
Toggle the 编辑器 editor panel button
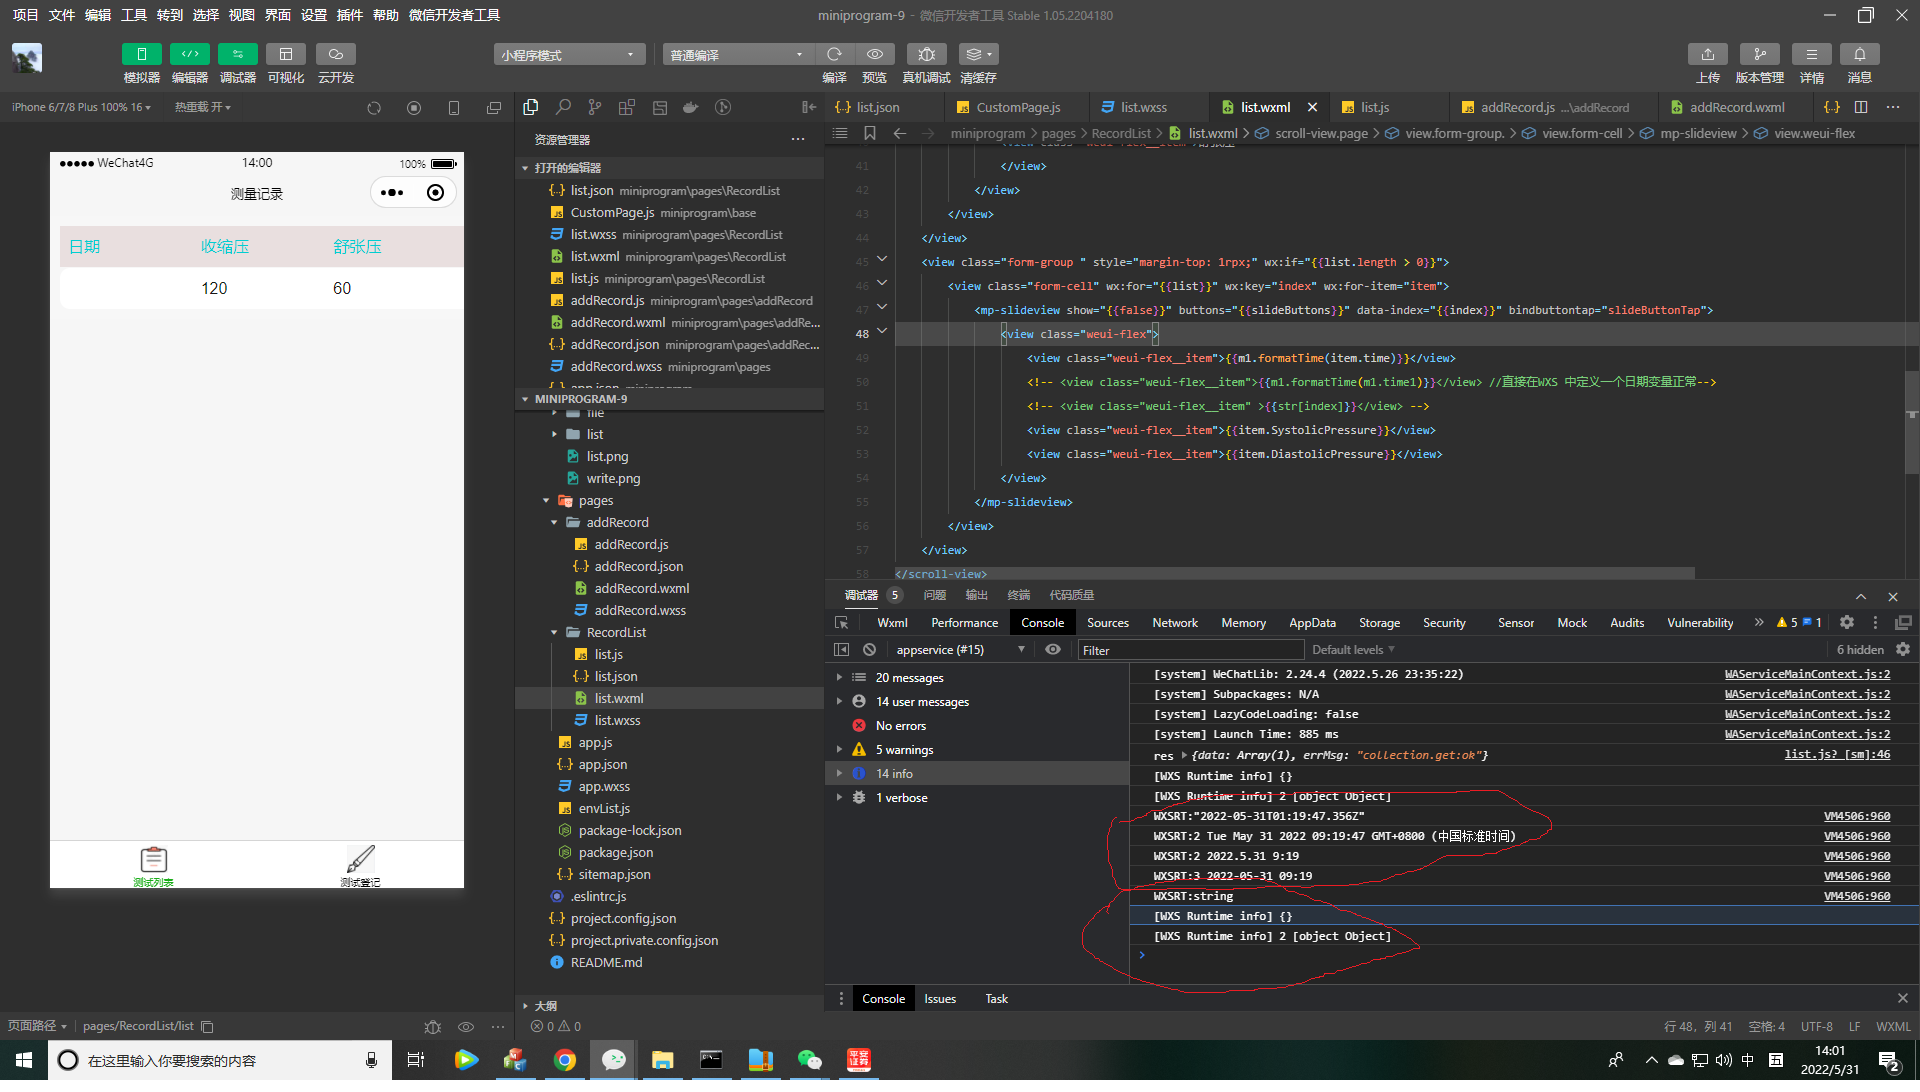coord(189,54)
